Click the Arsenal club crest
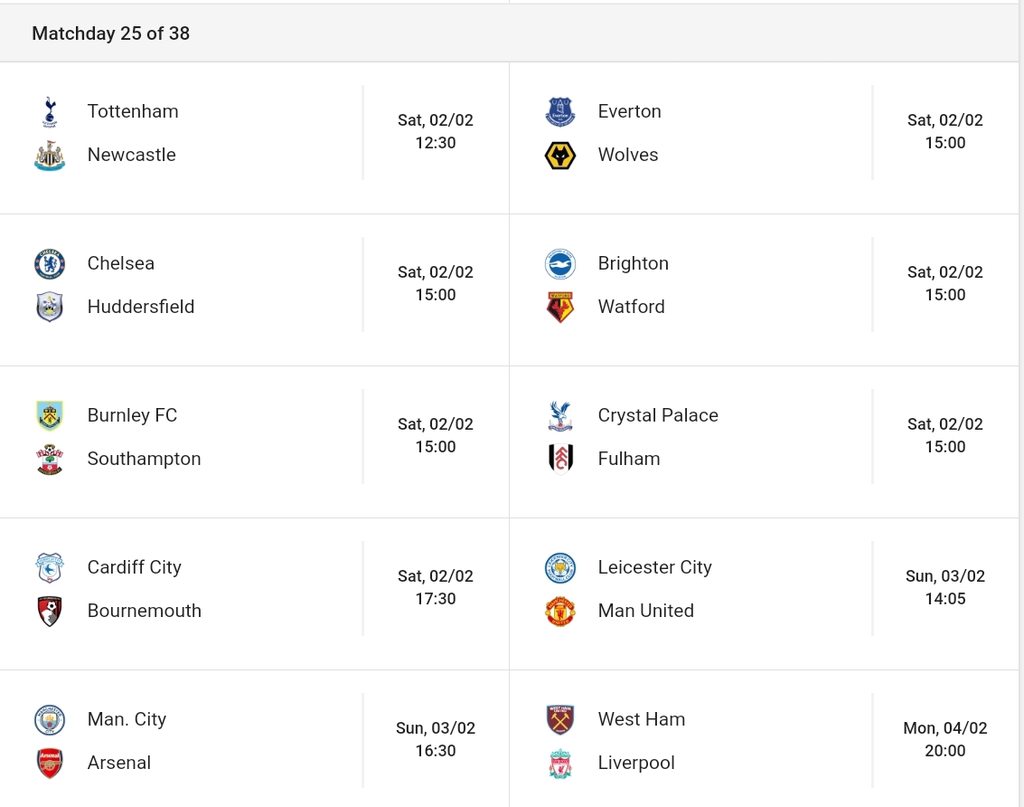The height and width of the screenshot is (807, 1024). (50, 763)
